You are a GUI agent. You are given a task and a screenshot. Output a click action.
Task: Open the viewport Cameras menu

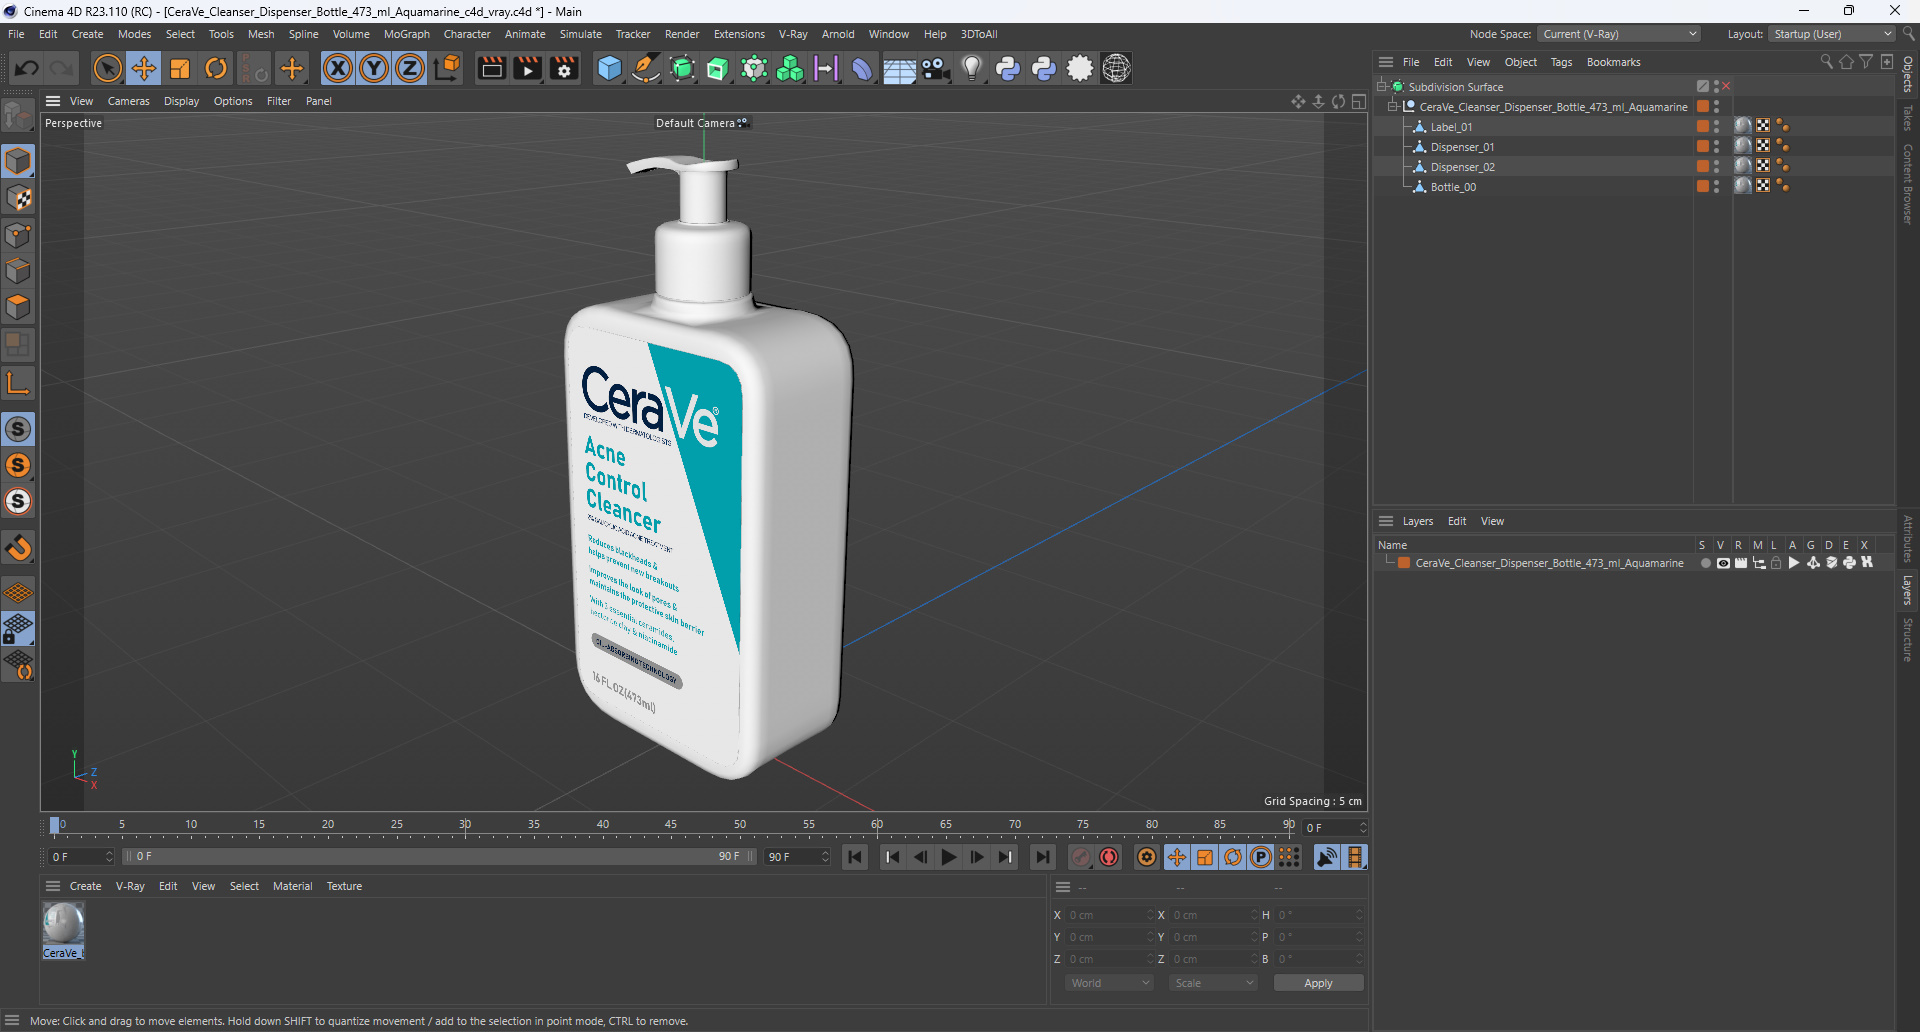[x=128, y=101]
